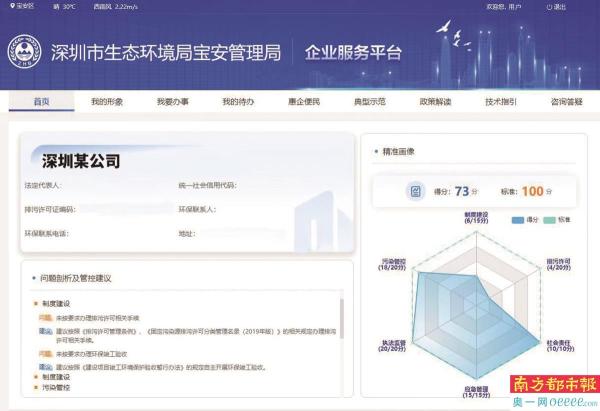Viewport: 600px width, 411px height.
Task: Click the 建议 tag icon under 制度建设
Action: (x=44, y=328)
